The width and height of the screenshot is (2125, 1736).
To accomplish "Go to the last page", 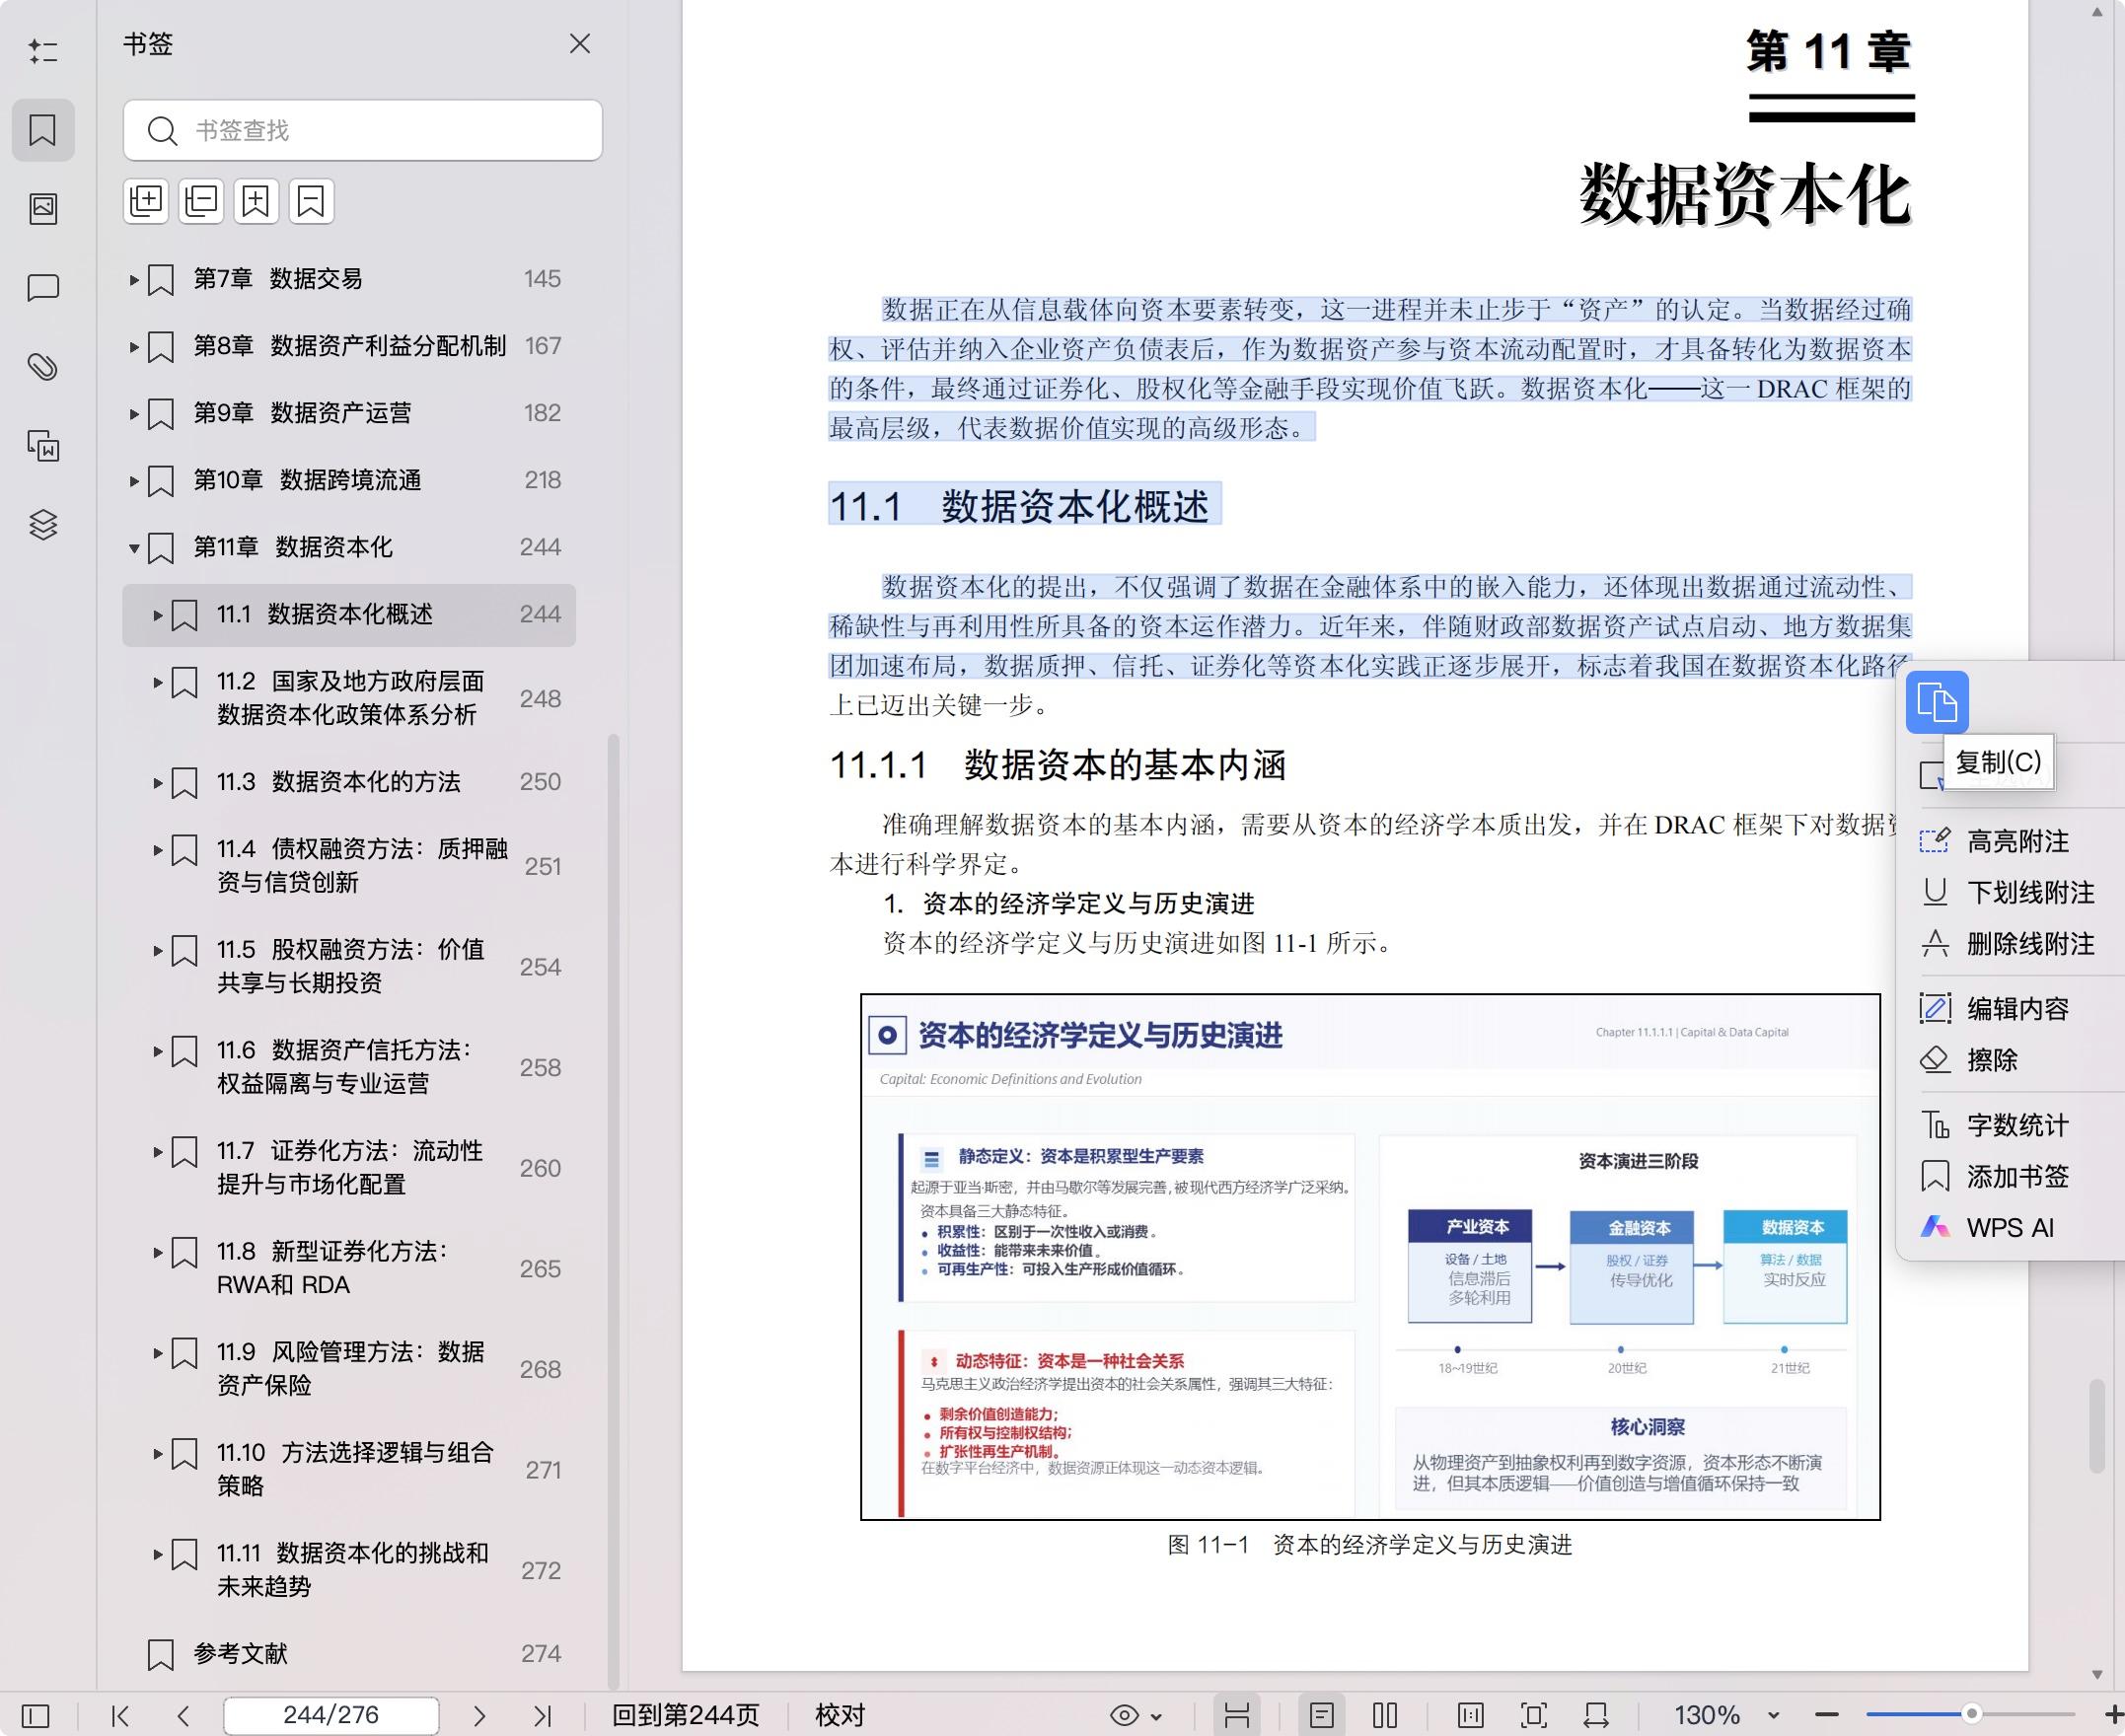I will (x=542, y=1716).
